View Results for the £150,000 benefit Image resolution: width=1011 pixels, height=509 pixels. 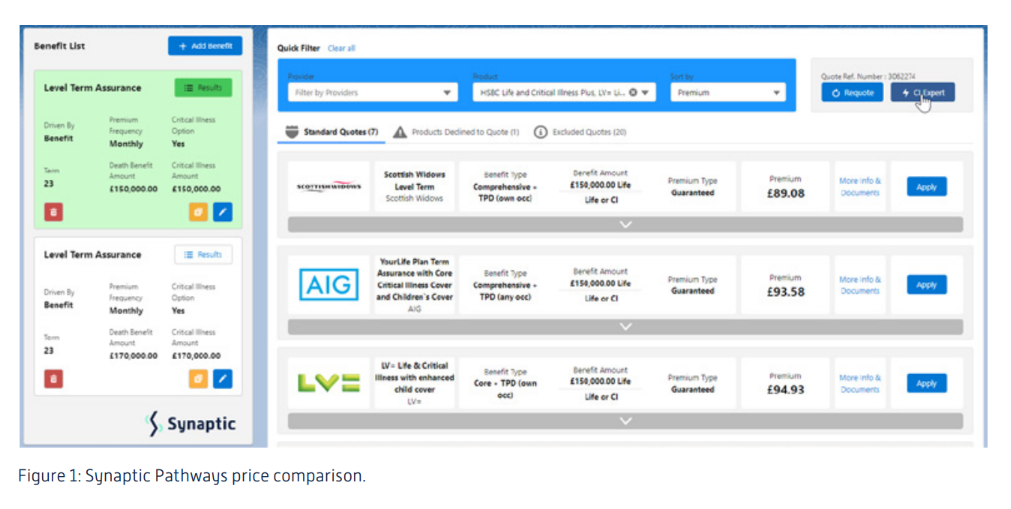[203, 88]
